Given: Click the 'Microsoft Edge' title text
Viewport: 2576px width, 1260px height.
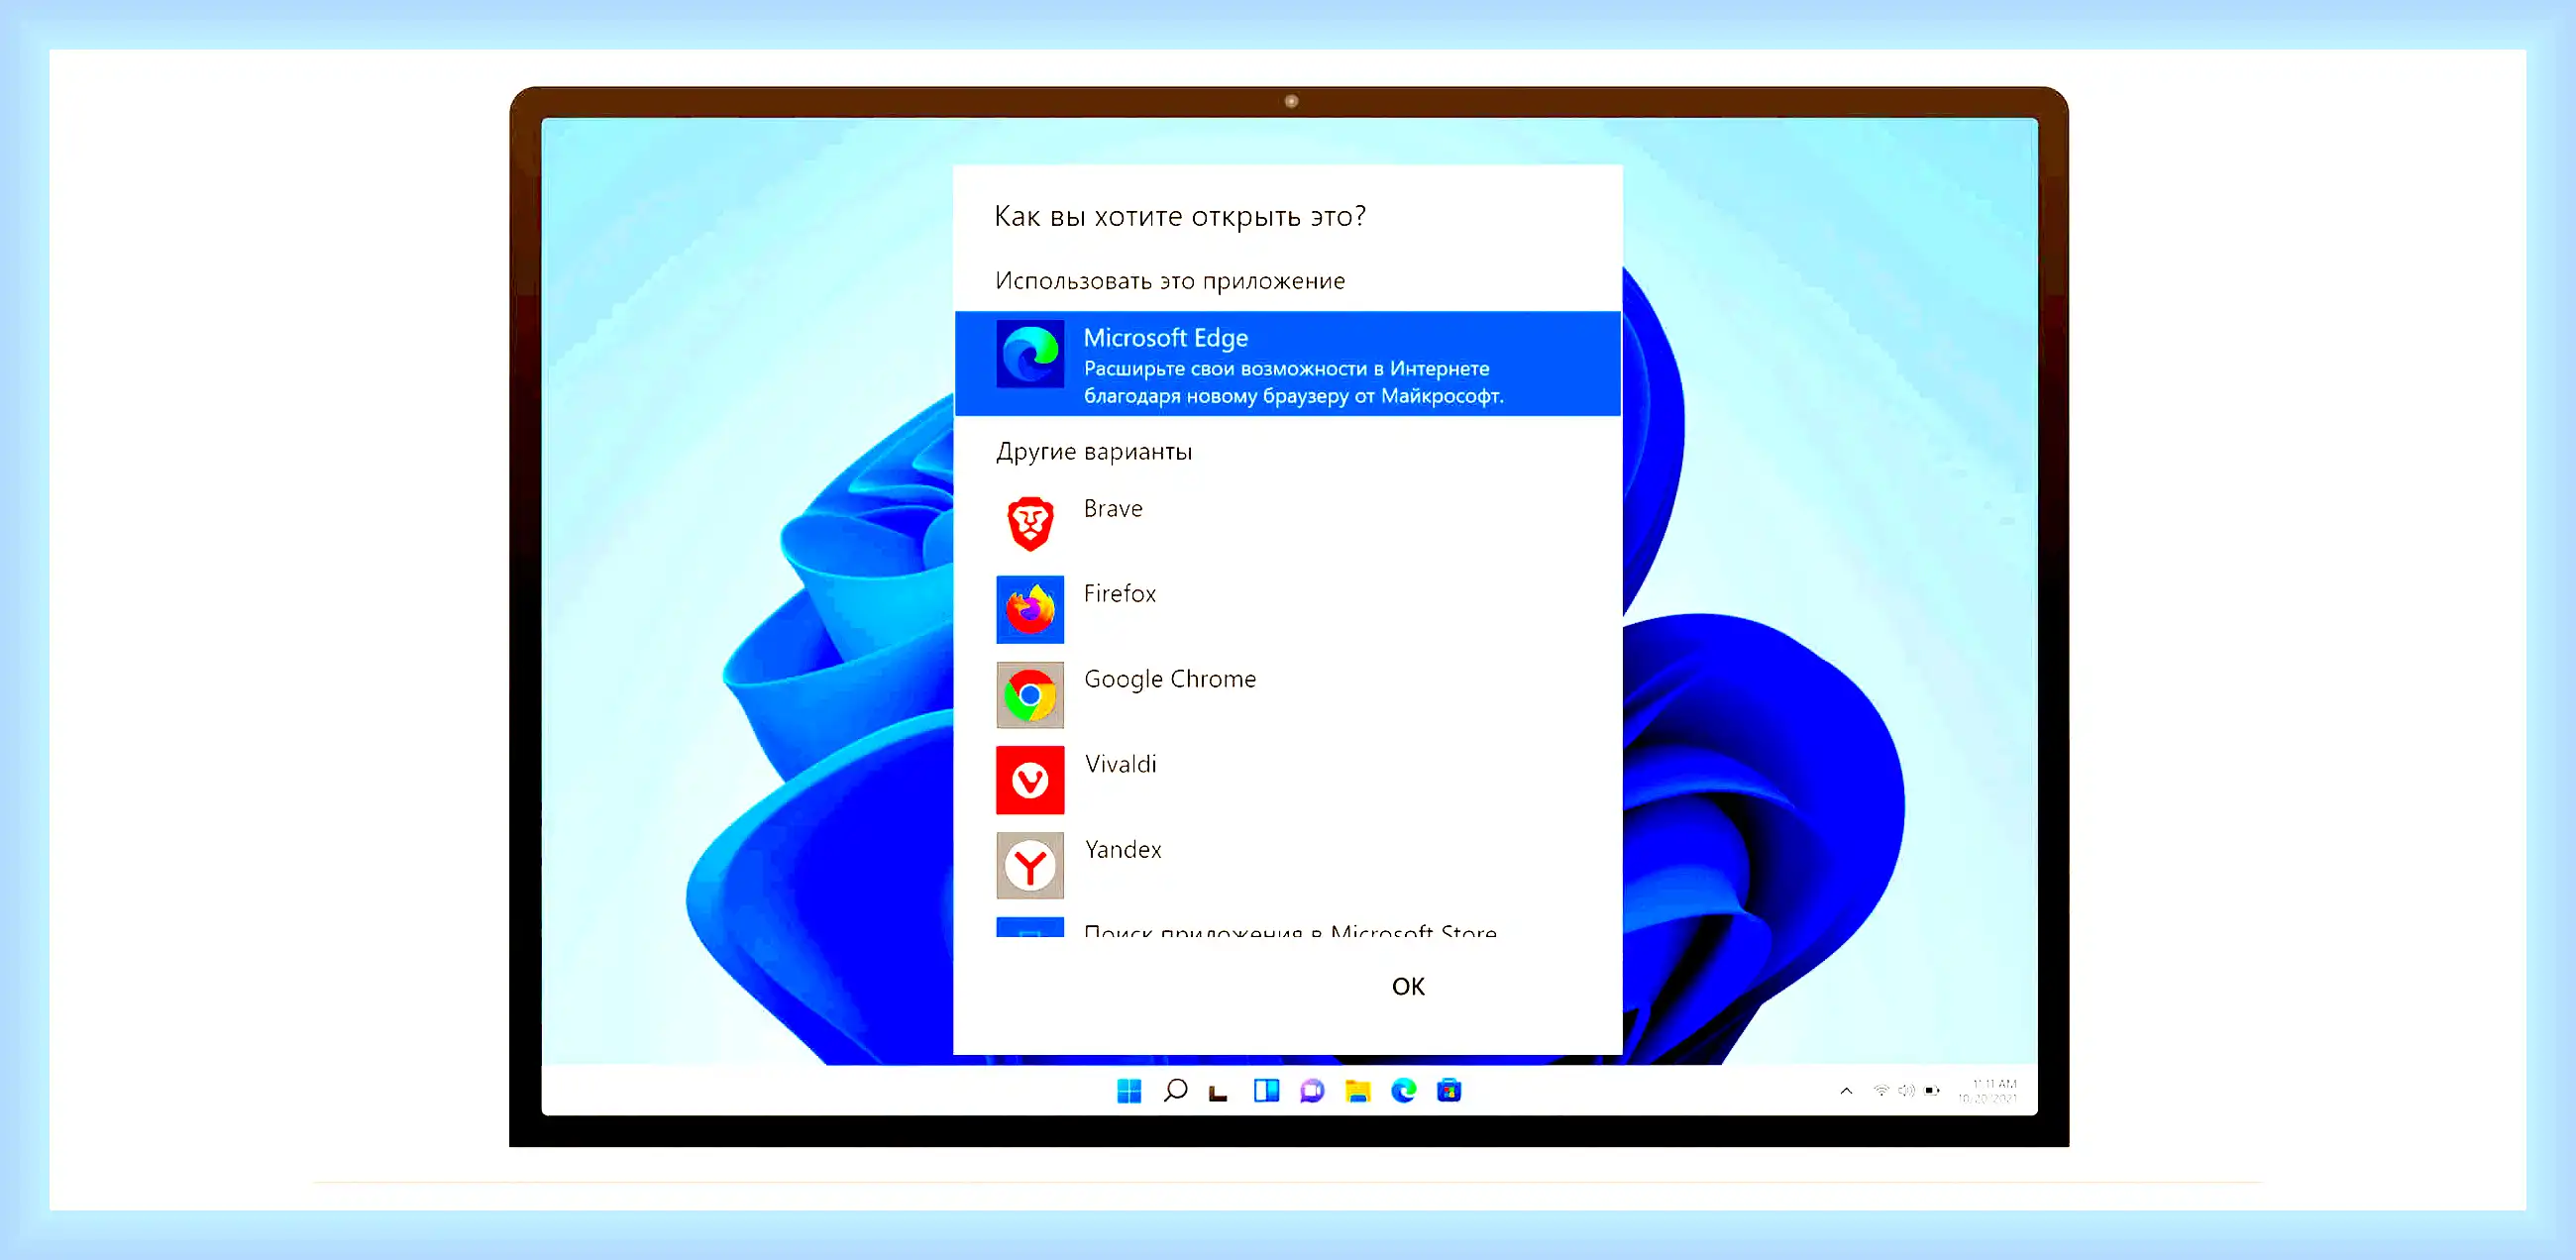Looking at the screenshot, I should [x=1166, y=338].
